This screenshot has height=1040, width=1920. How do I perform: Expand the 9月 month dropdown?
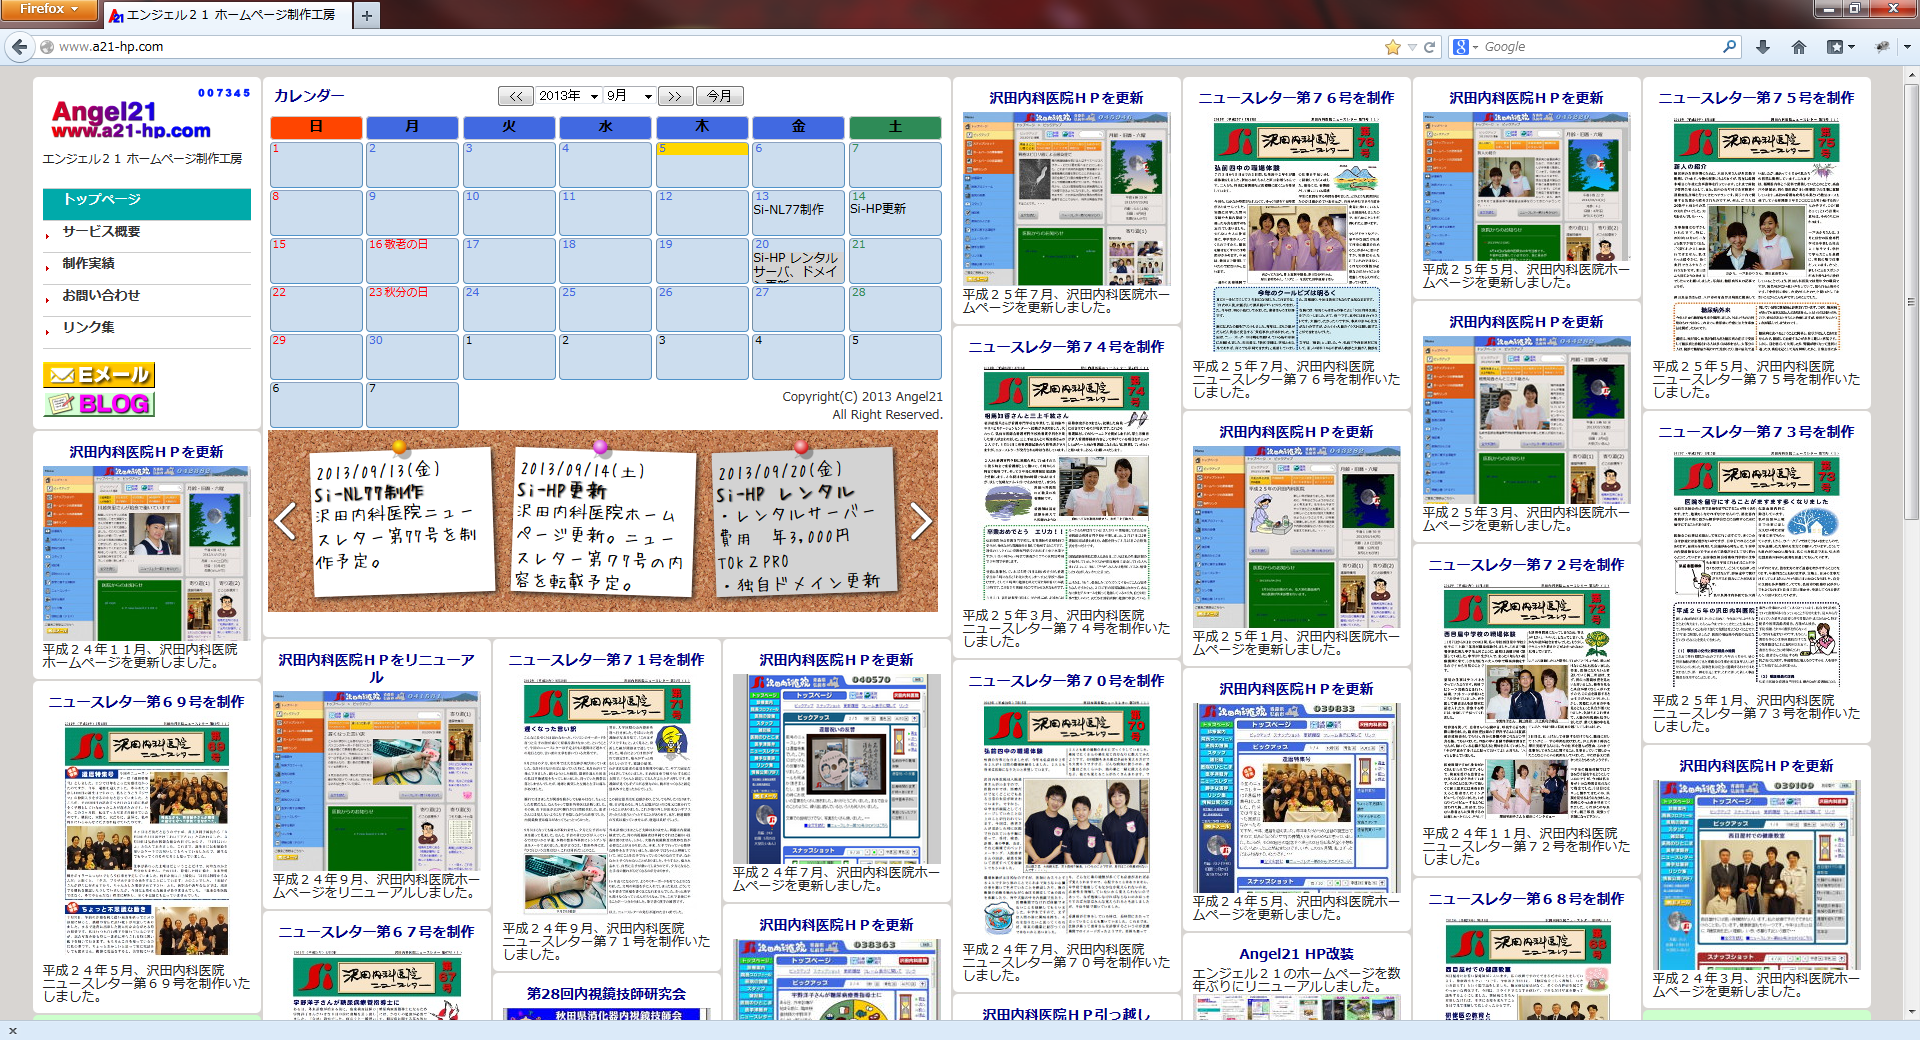click(x=629, y=96)
